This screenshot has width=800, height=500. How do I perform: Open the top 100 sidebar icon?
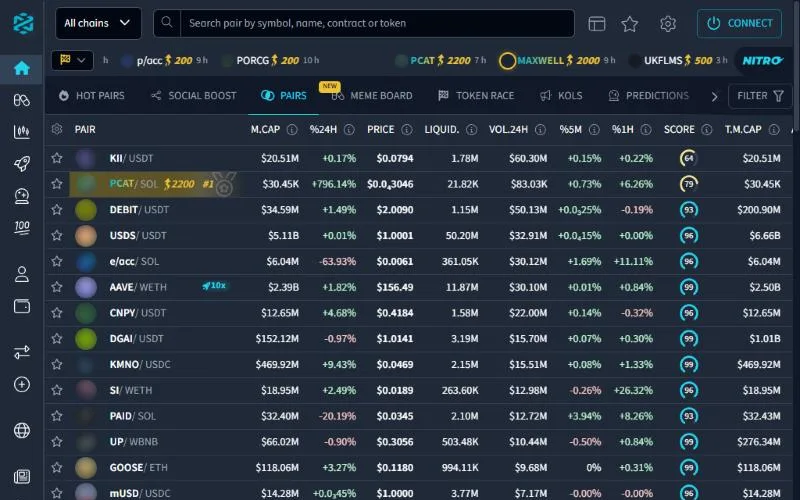[21, 228]
